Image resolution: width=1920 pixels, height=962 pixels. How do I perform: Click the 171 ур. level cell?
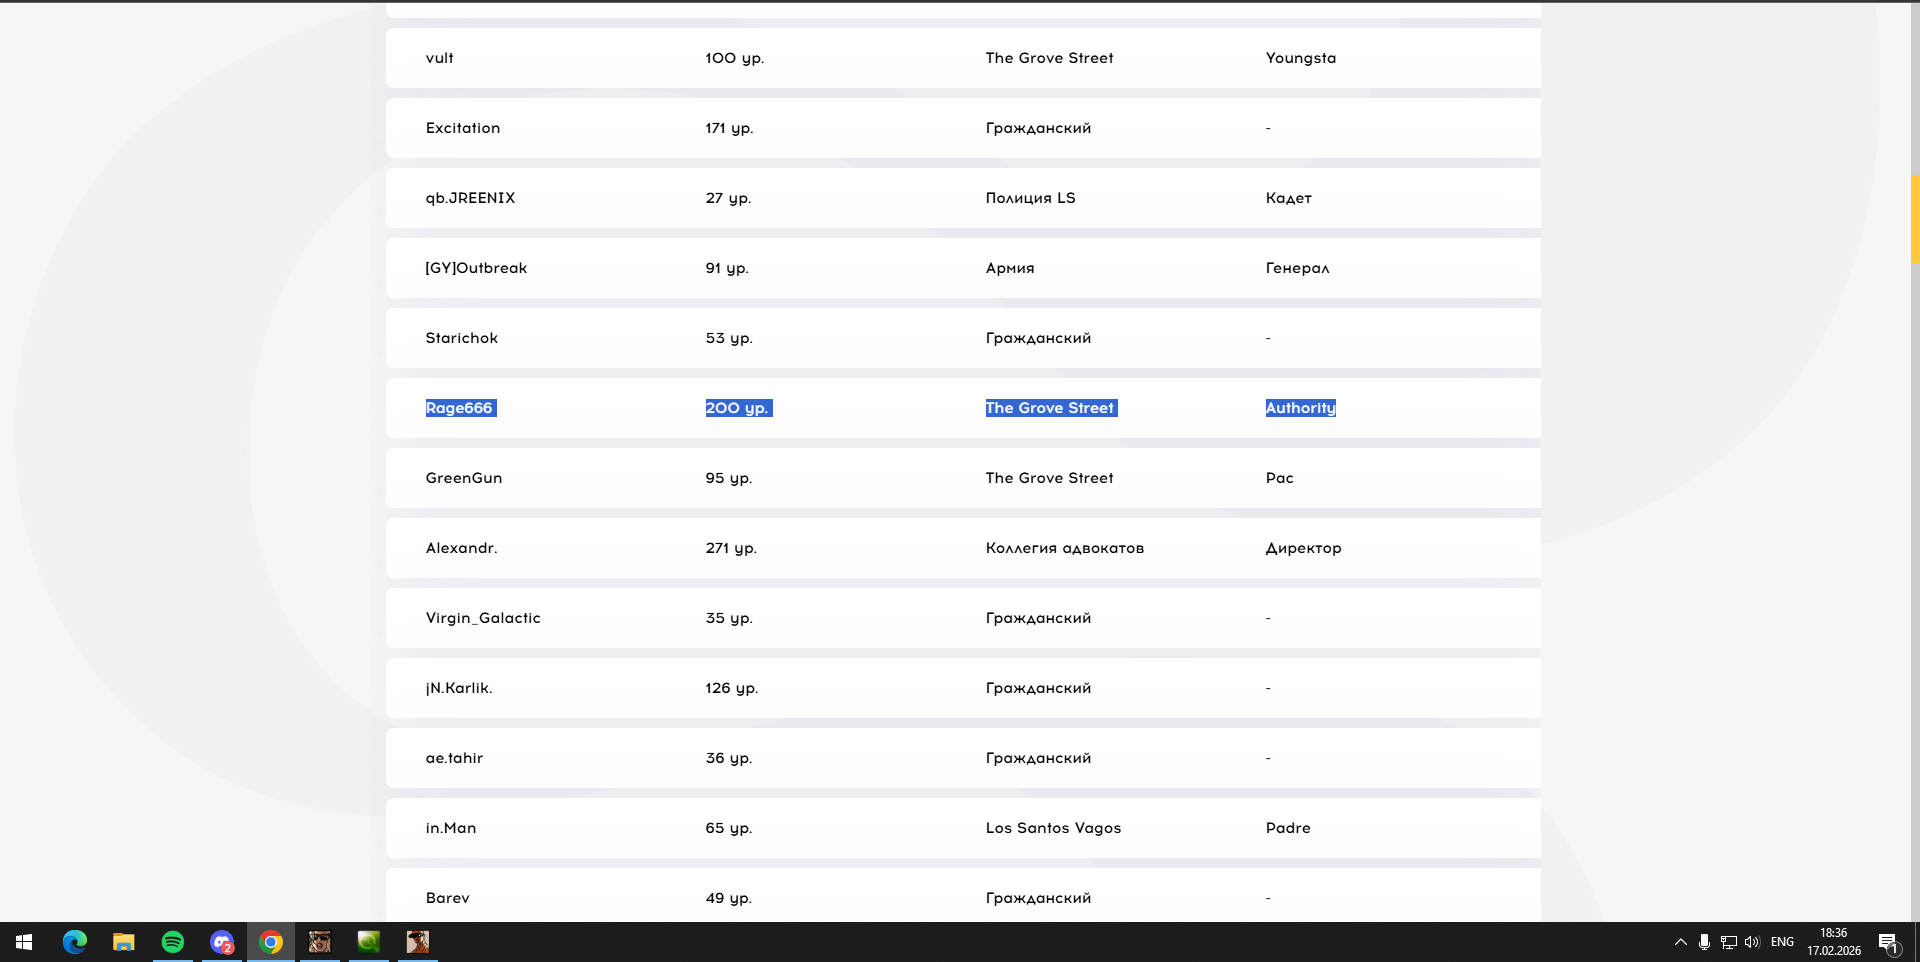click(729, 128)
